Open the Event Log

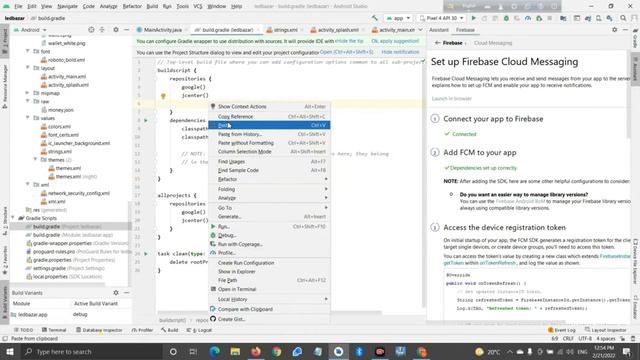[562, 330]
